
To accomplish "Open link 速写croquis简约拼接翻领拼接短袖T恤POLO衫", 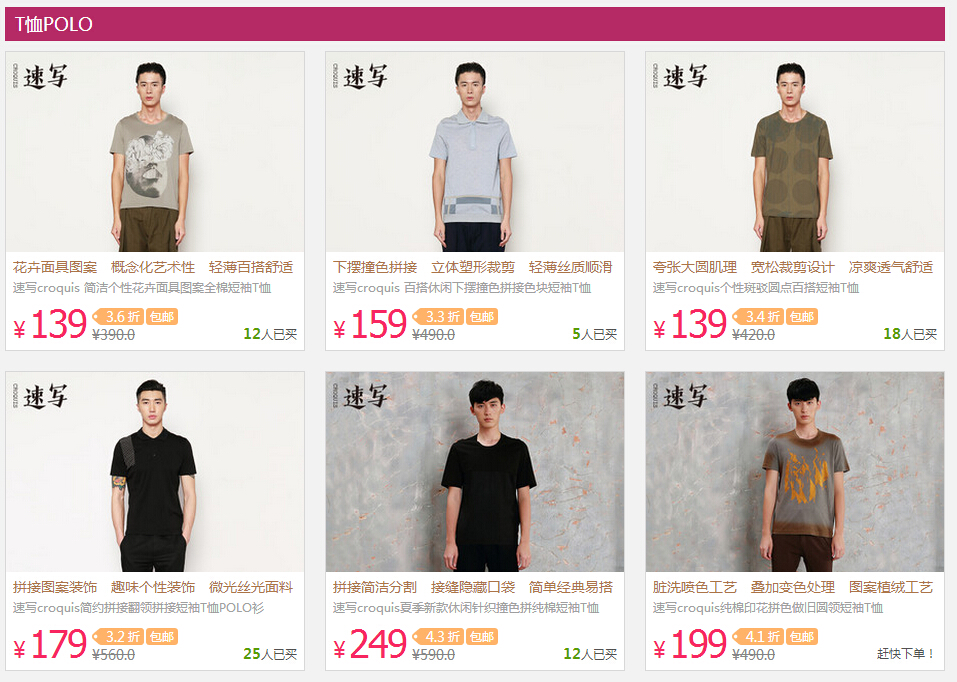I will pyautogui.click(x=138, y=608).
